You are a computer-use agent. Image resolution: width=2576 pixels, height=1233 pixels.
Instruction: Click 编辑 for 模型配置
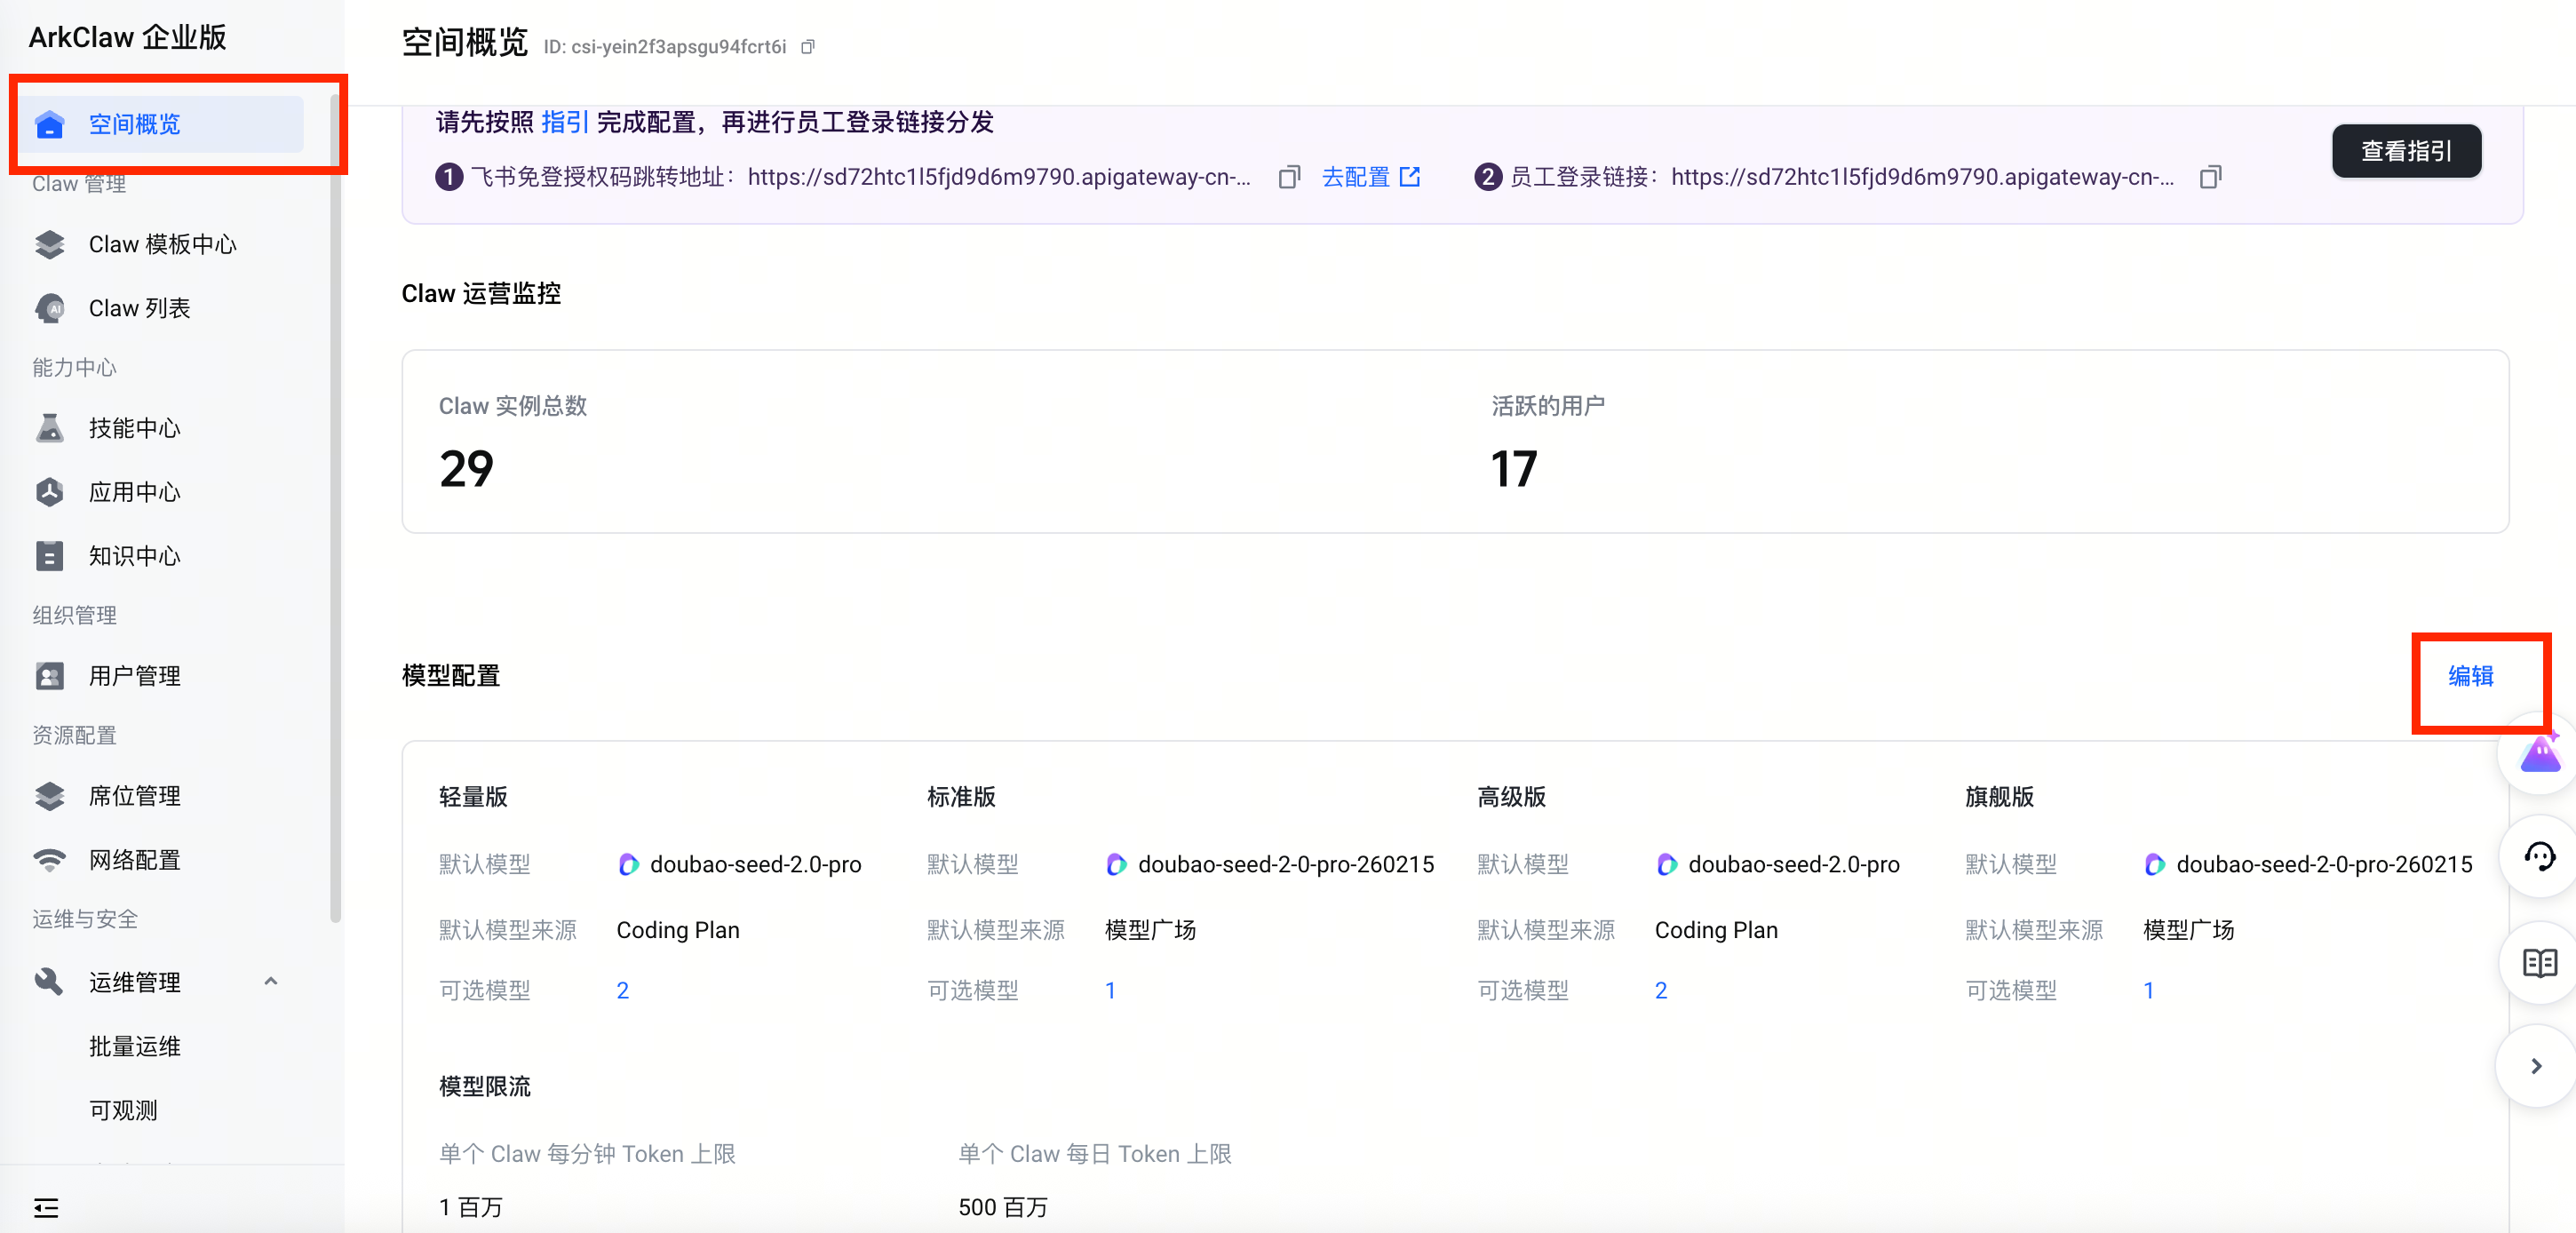pos(2471,676)
